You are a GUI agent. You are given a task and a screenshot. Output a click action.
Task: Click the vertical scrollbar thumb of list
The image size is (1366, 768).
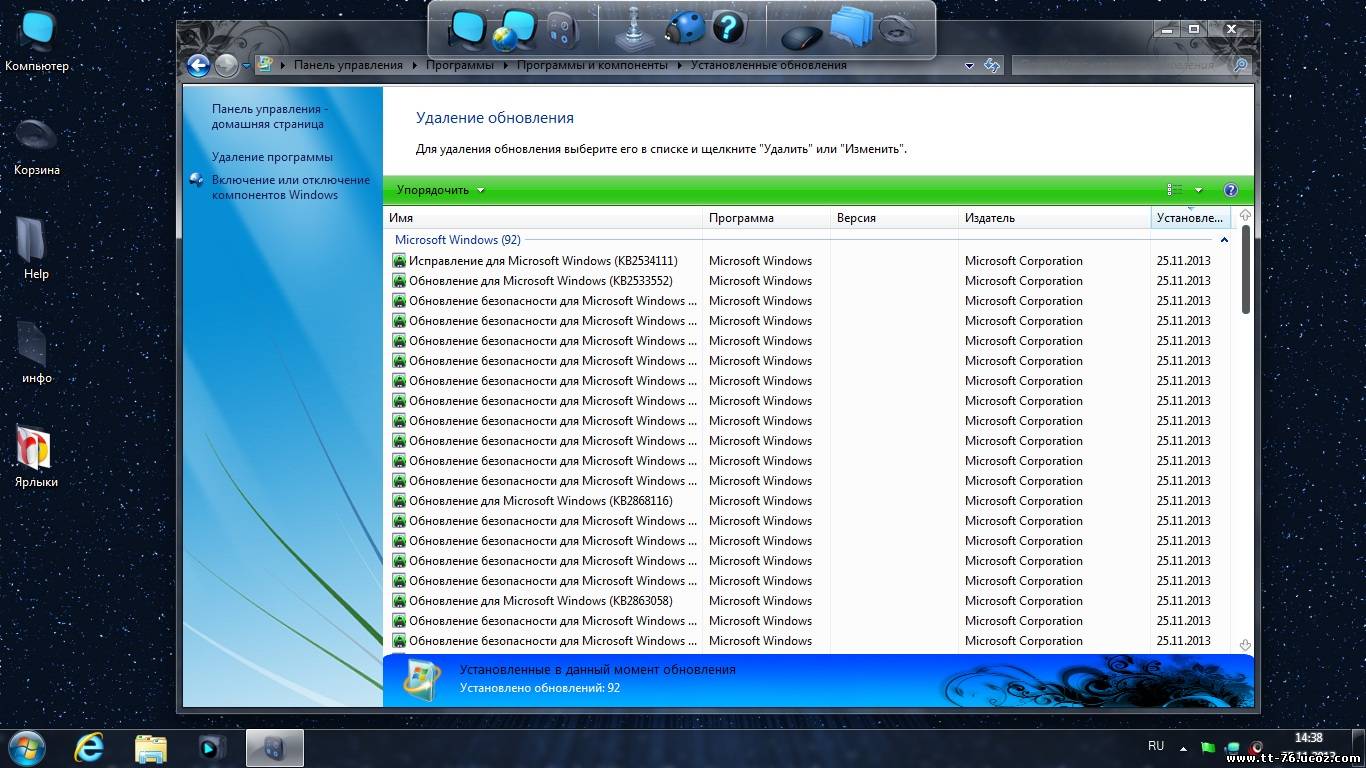tap(1245, 270)
